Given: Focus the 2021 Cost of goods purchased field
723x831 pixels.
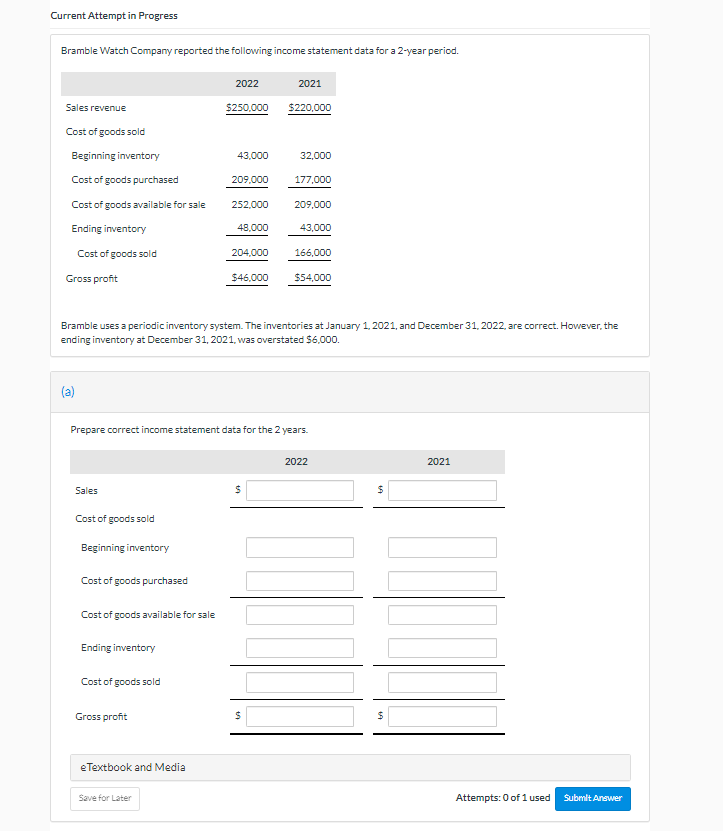Looking at the screenshot, I should coord(442,581).
